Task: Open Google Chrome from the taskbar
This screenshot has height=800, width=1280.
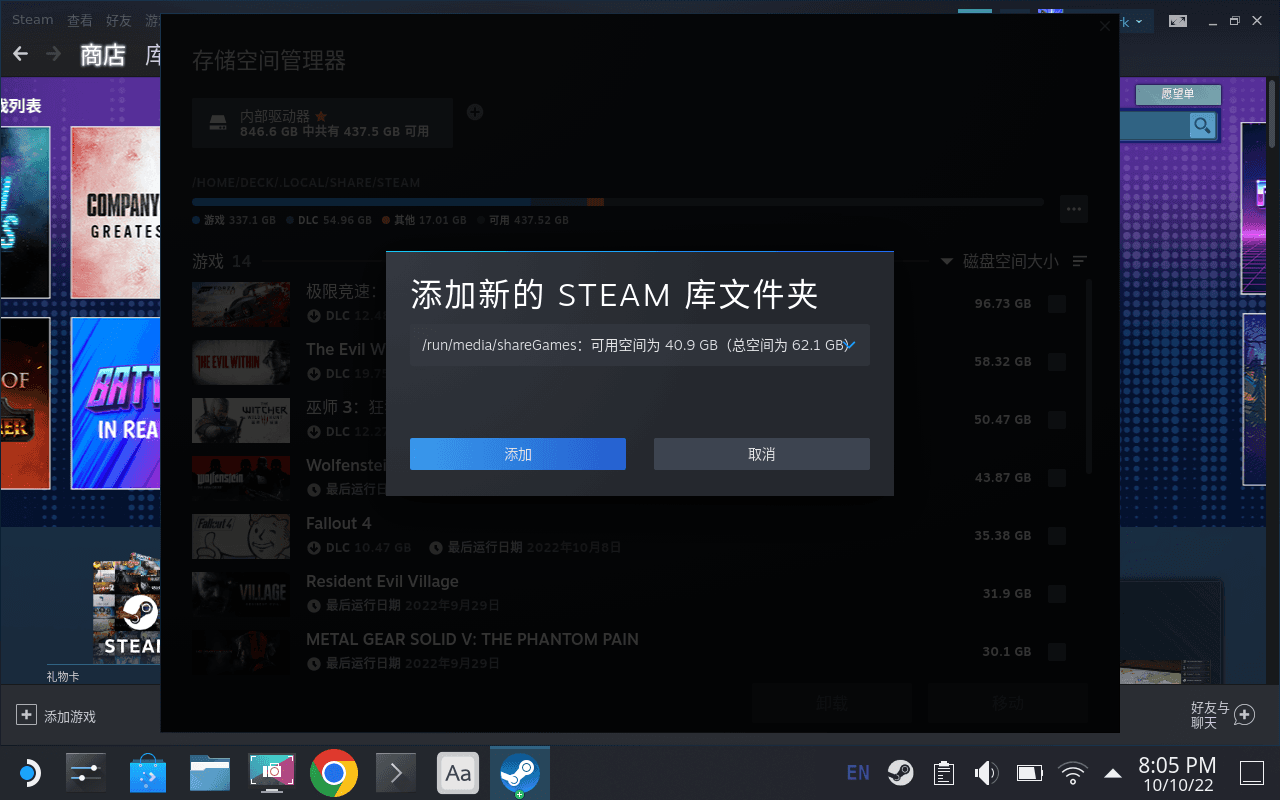Action: [333, 772]
